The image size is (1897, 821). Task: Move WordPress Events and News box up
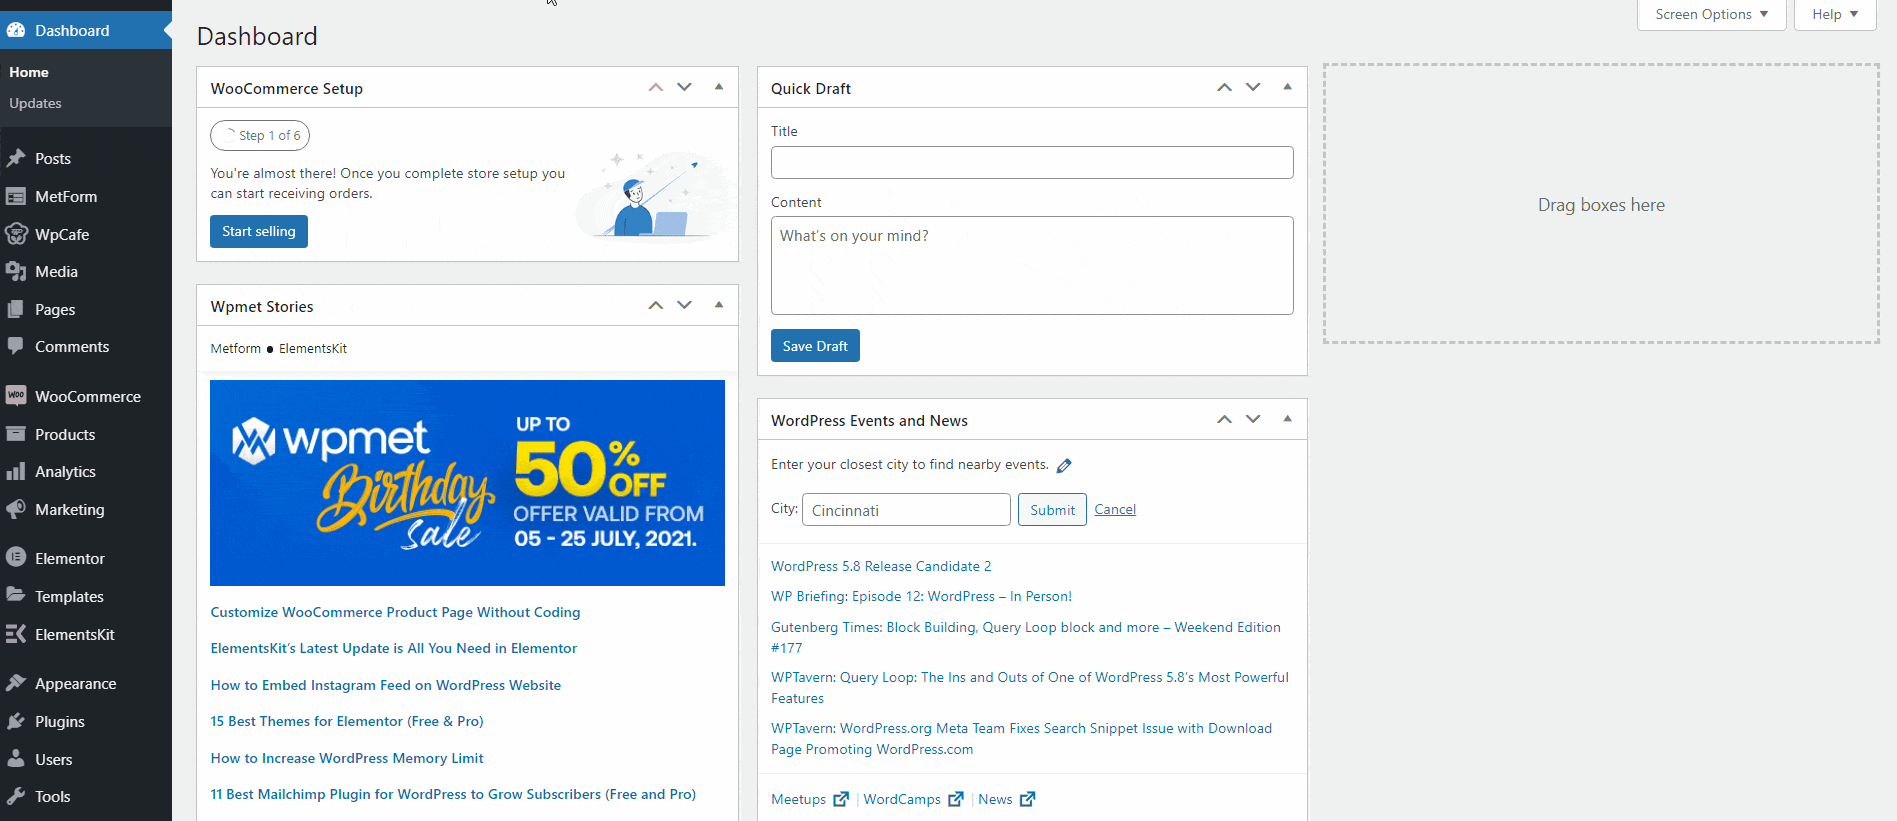(x=1224, y=419)
